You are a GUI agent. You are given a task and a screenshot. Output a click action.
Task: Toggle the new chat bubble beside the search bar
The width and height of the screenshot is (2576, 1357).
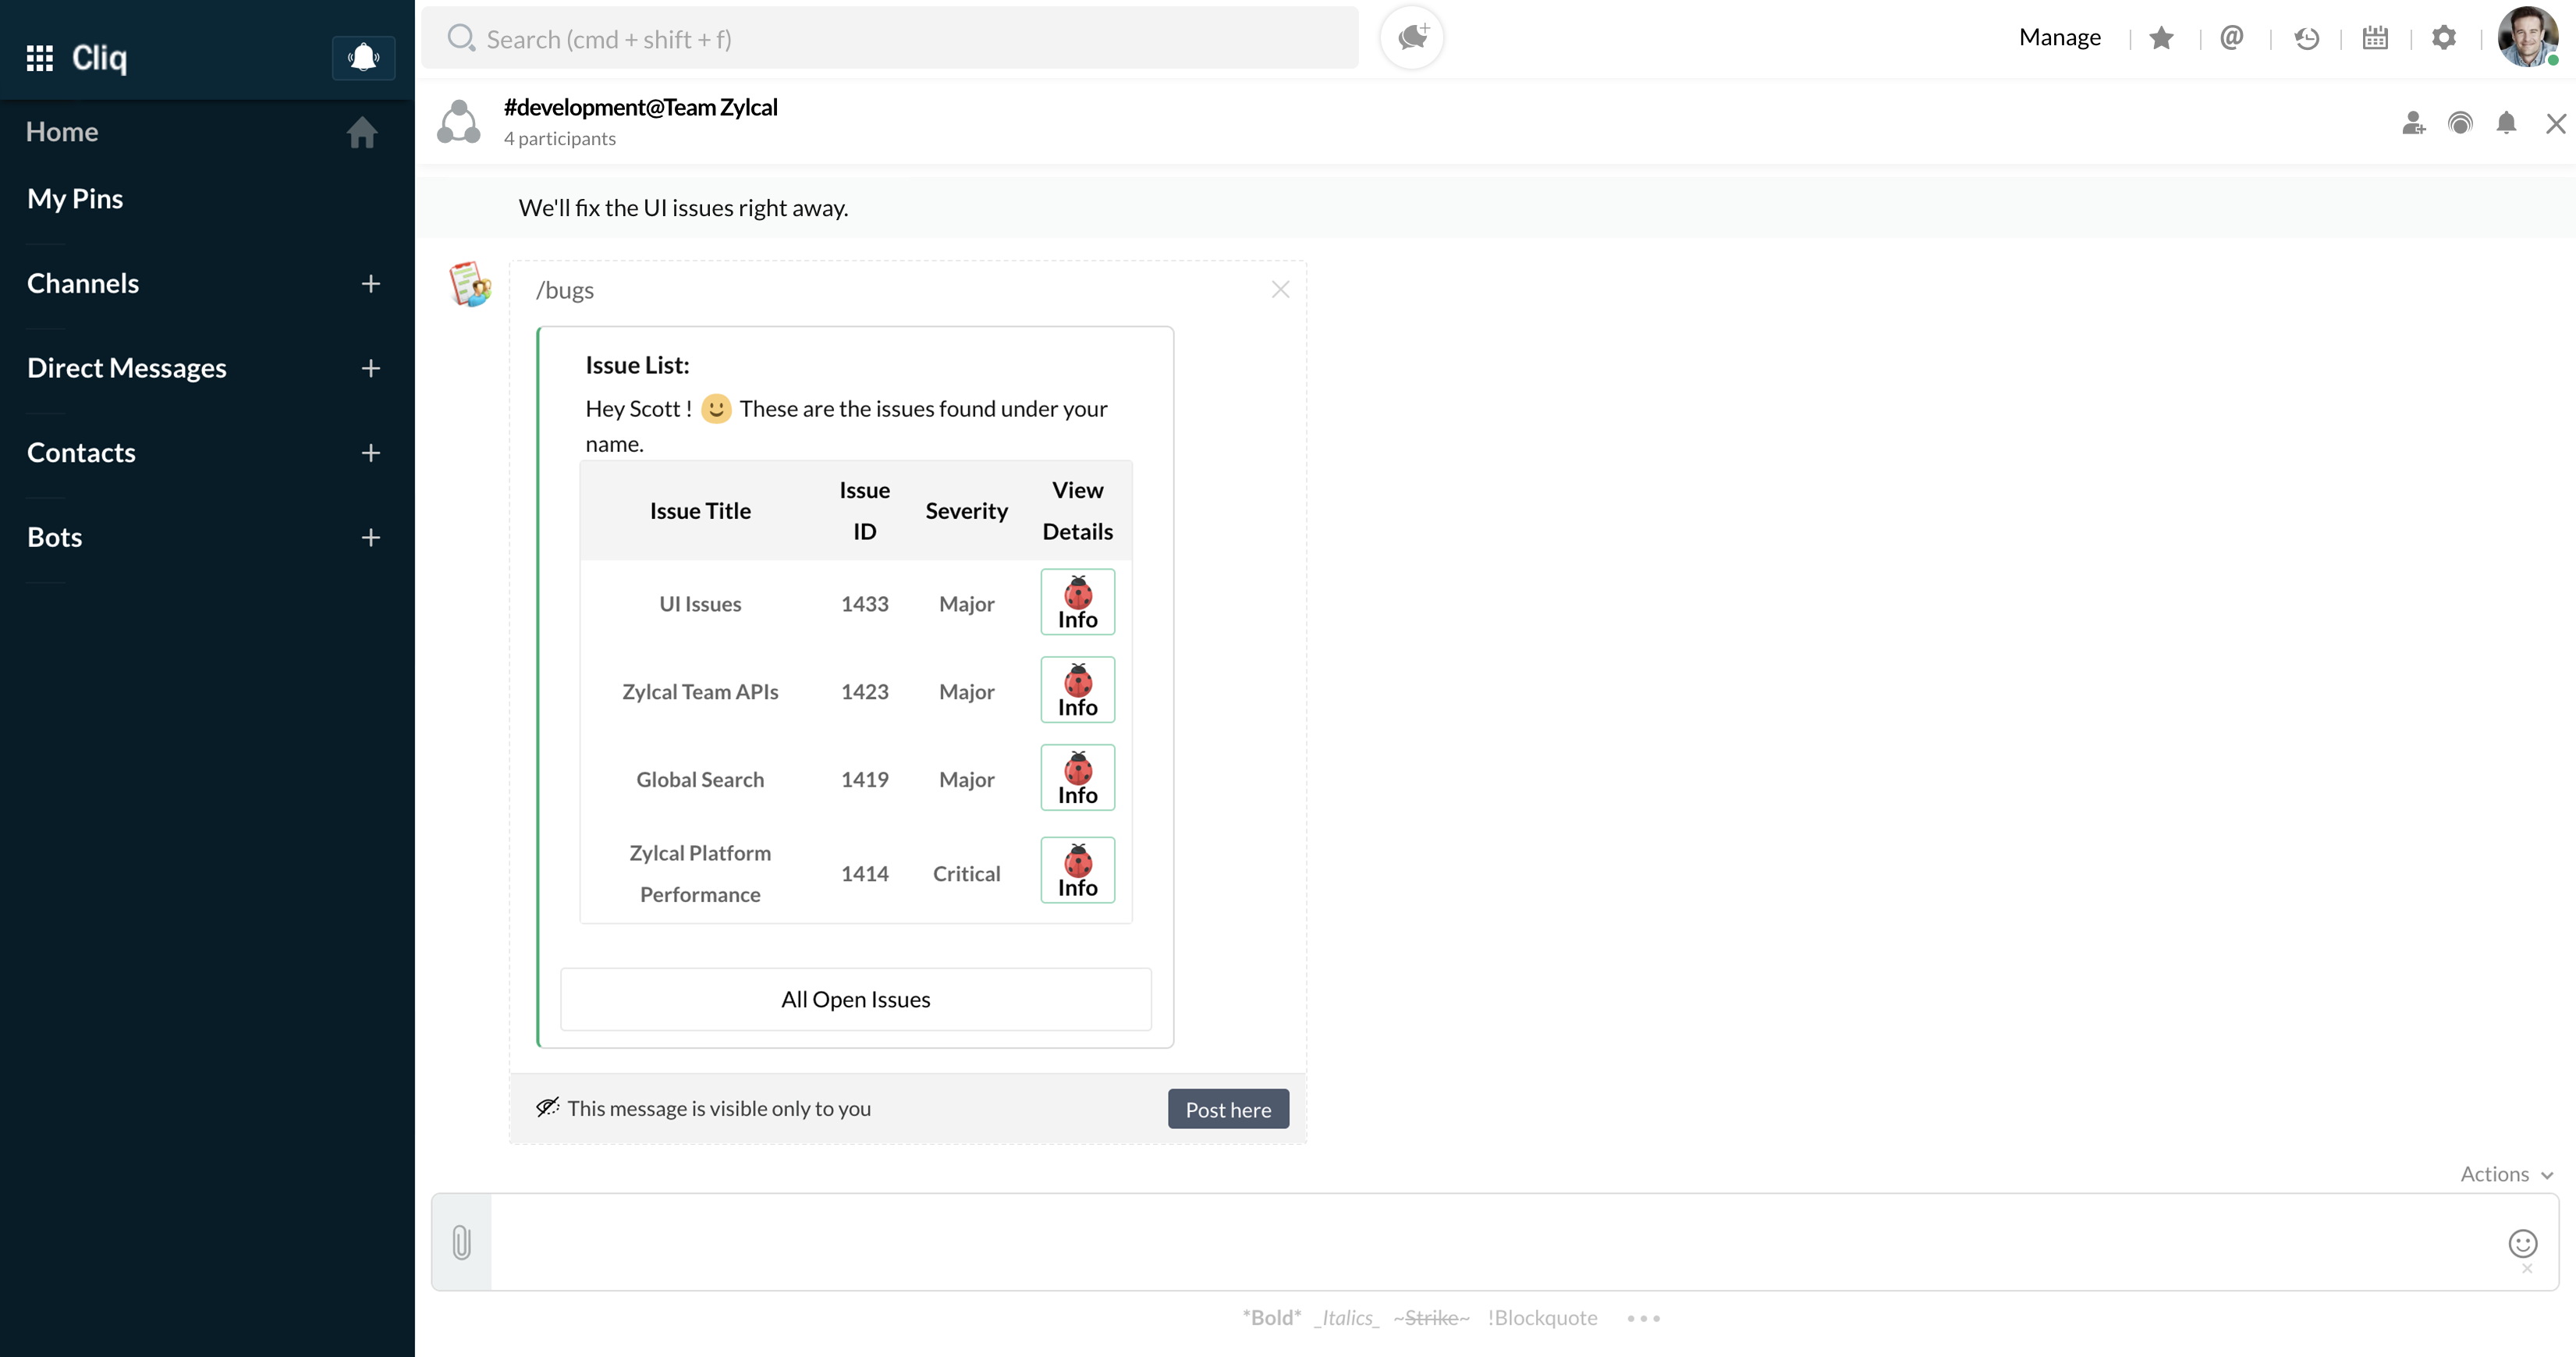tap(1411, 37)
